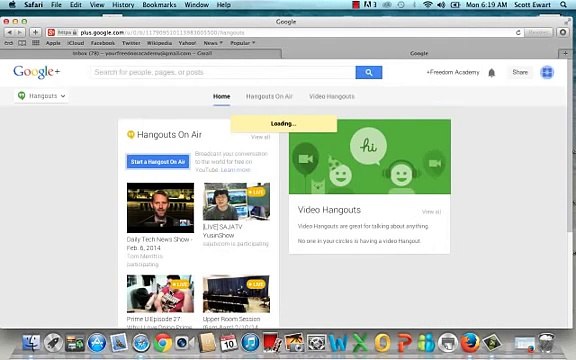Open the Twitter bookmark
576x360 pixels.
pyautogui.click(x=131, y=43)
